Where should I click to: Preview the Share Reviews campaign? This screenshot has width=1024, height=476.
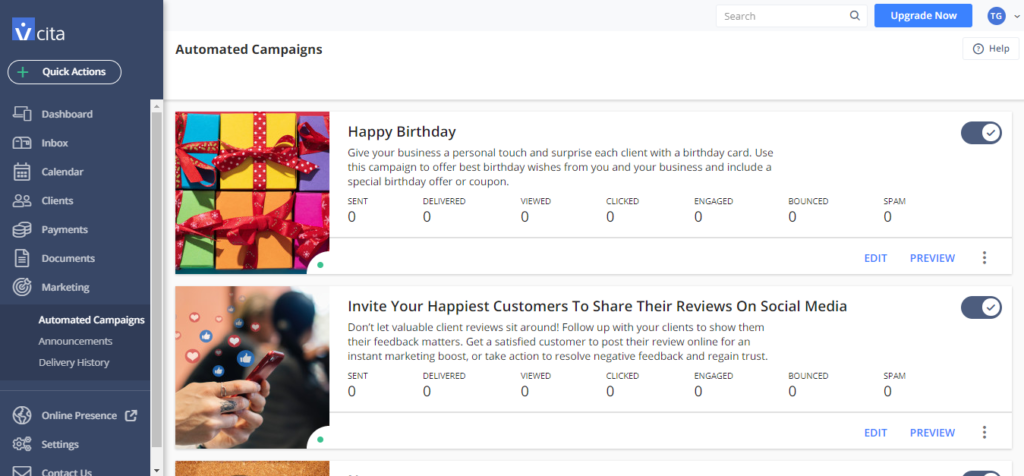[x=932, y=432]
